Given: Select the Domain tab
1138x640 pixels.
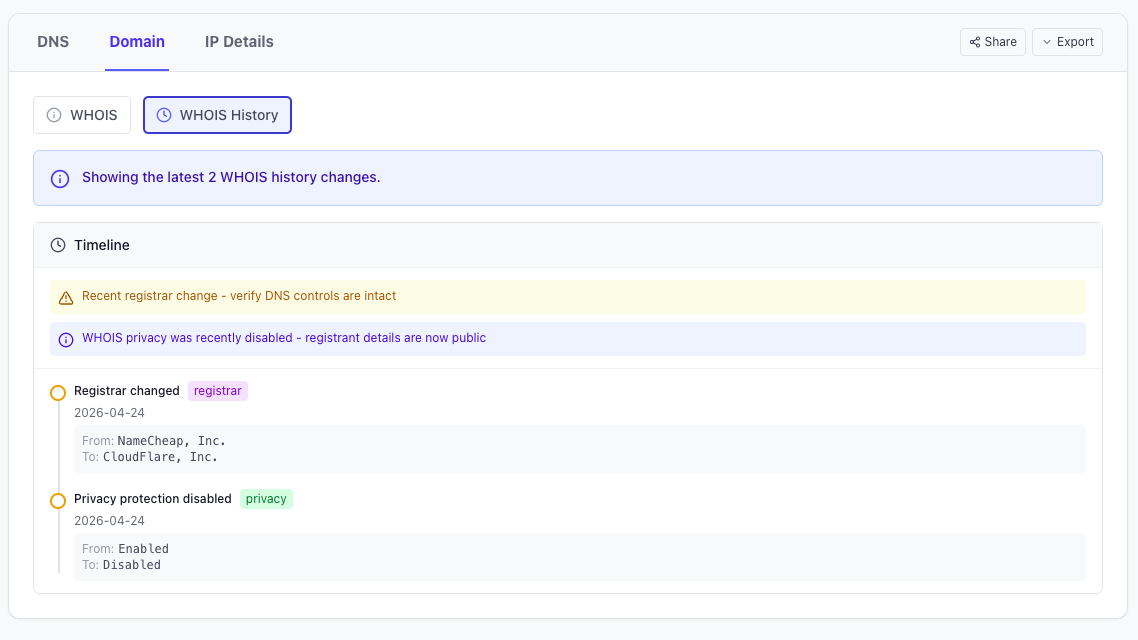Looking at the screenshot, I should 137,42.
